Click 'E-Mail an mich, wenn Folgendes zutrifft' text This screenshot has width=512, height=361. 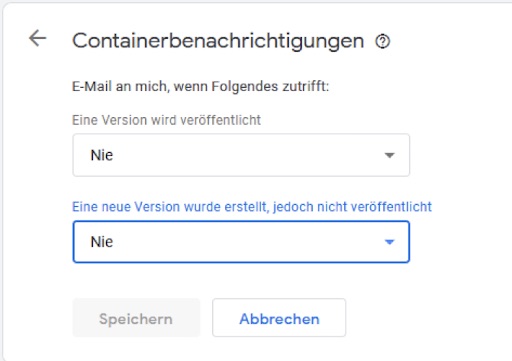click(x=200, y=87)
